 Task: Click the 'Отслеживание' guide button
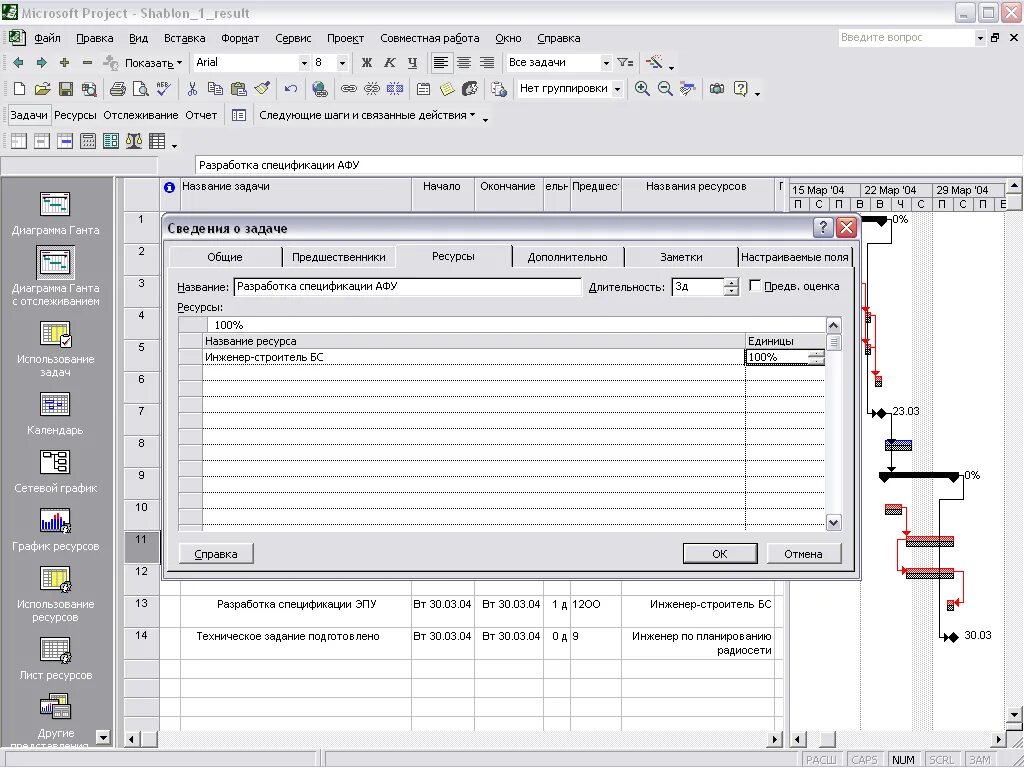140,115
